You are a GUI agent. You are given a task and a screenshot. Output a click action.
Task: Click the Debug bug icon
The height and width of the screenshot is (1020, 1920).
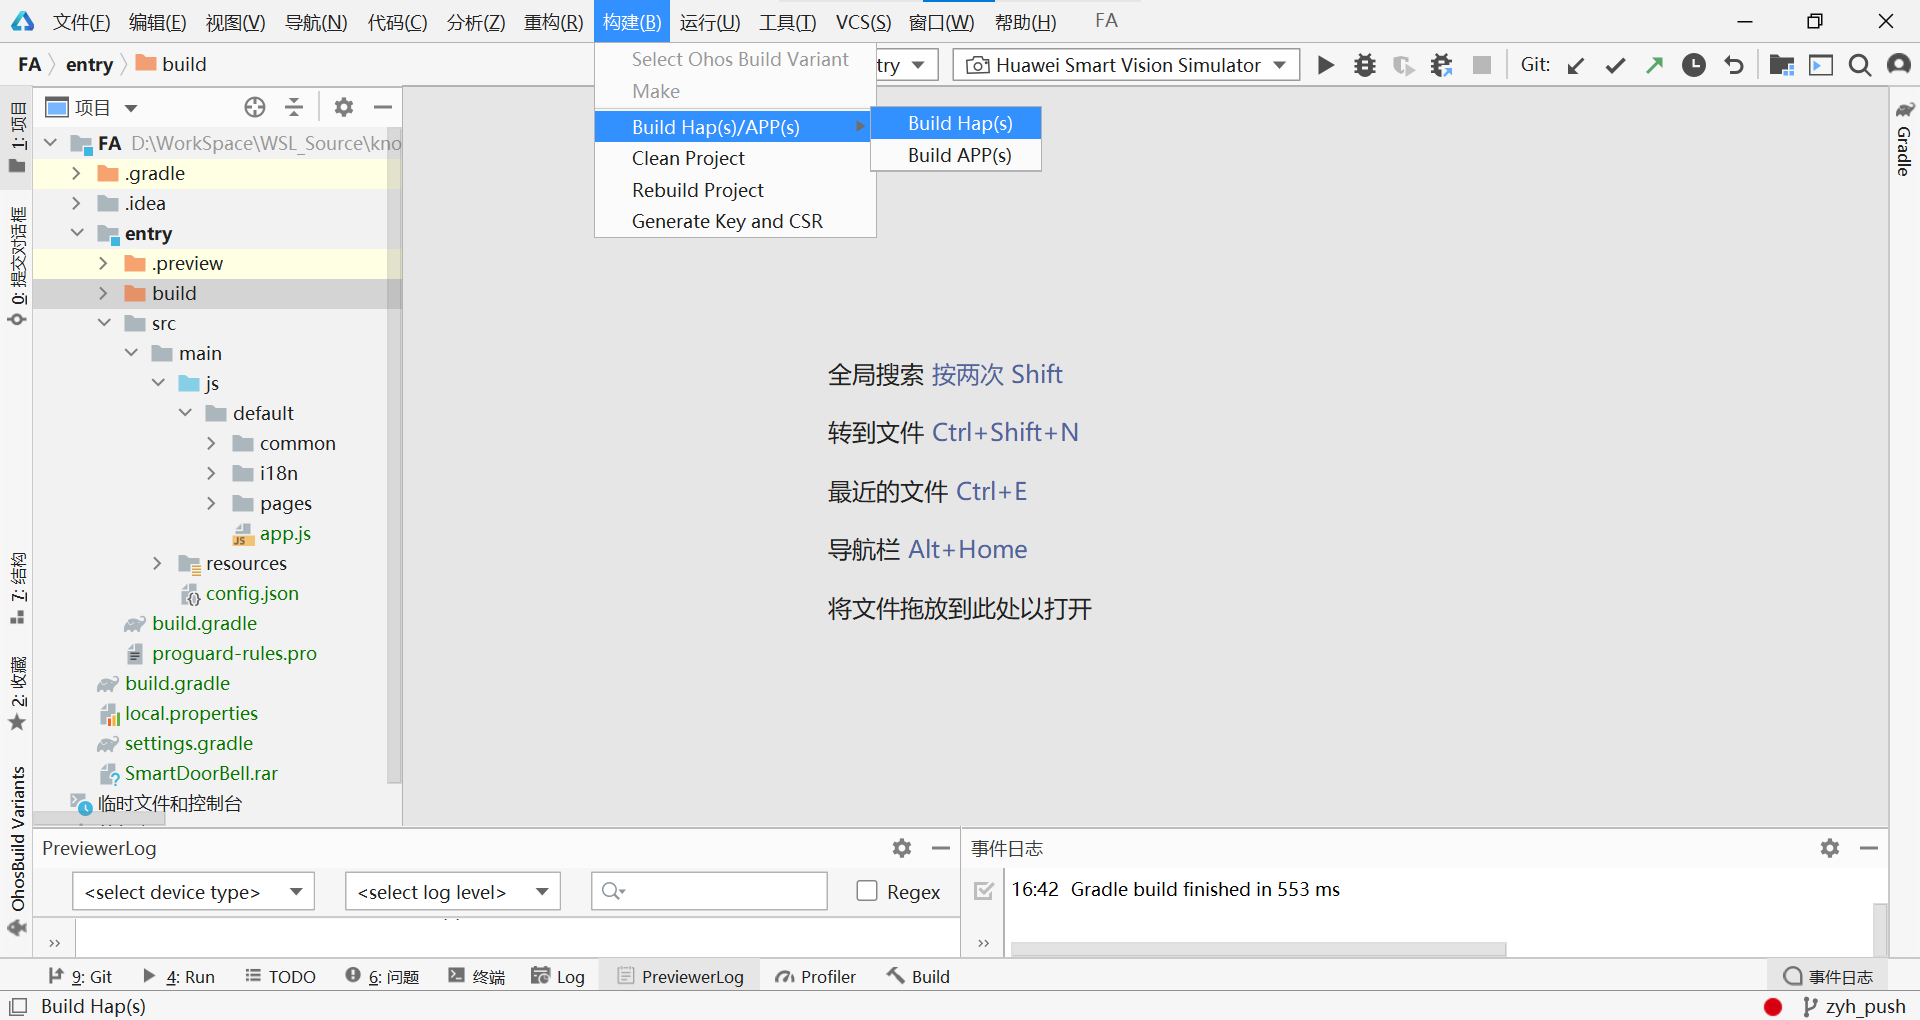click(1364, 65)
